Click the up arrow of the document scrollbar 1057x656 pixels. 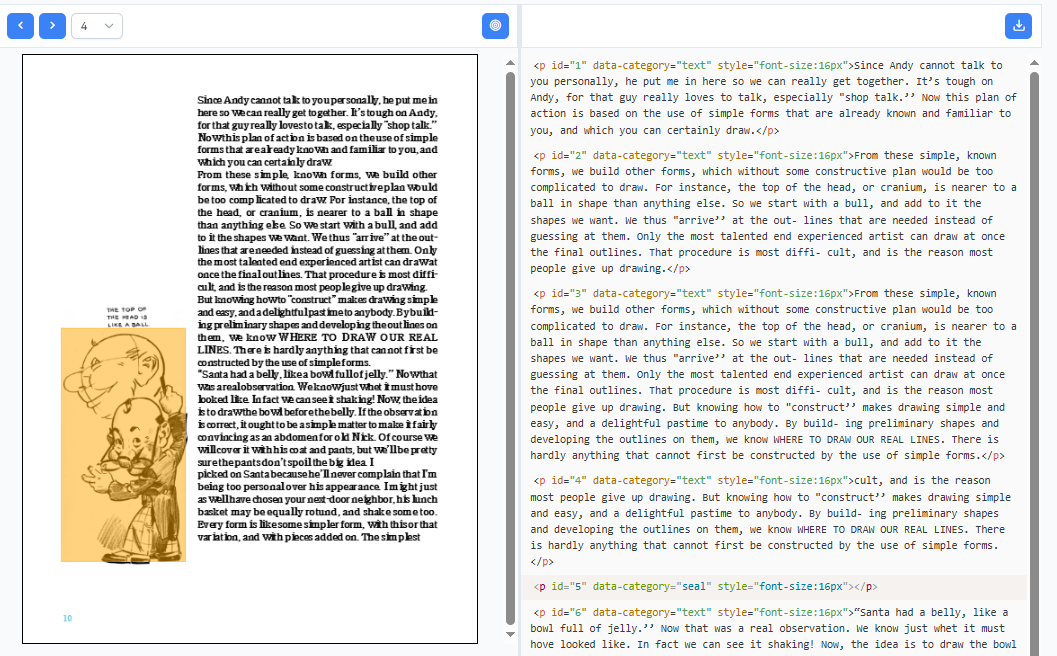point(510,63)
